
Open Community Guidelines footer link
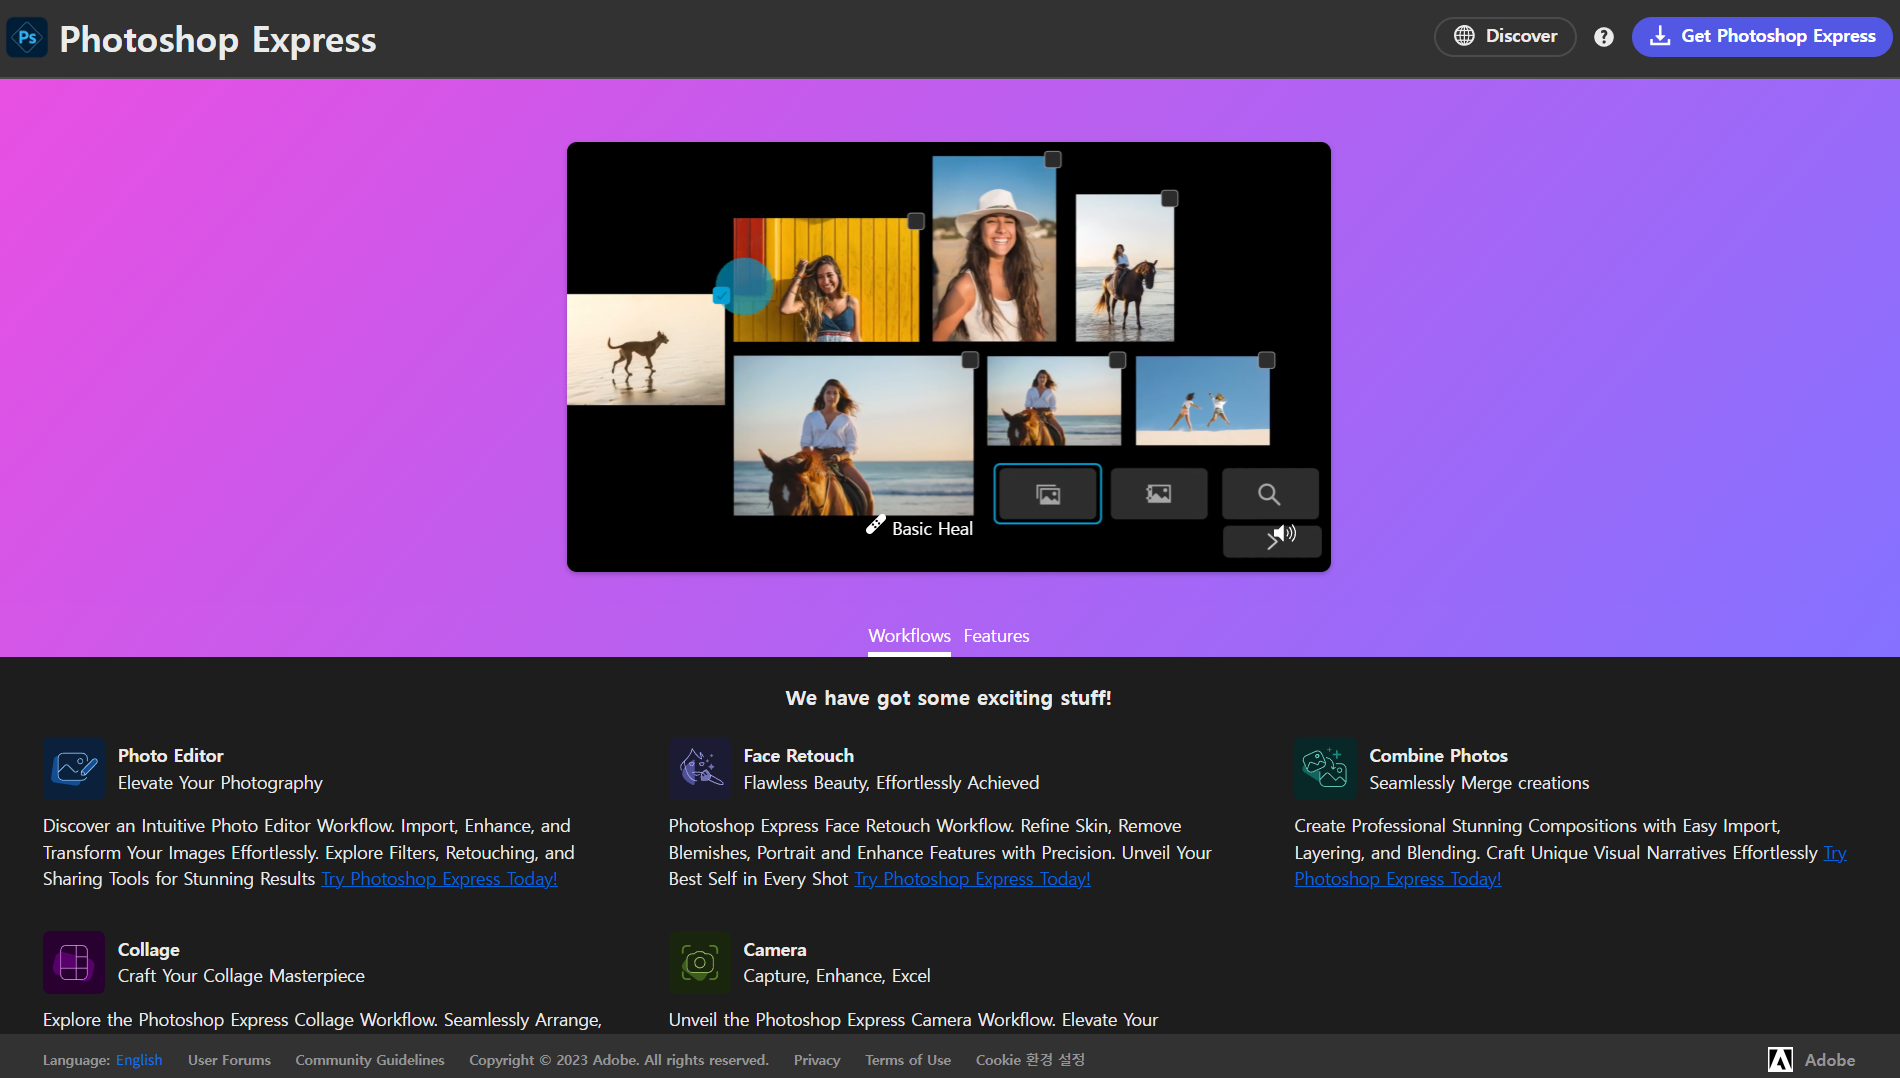(370, 1060)
